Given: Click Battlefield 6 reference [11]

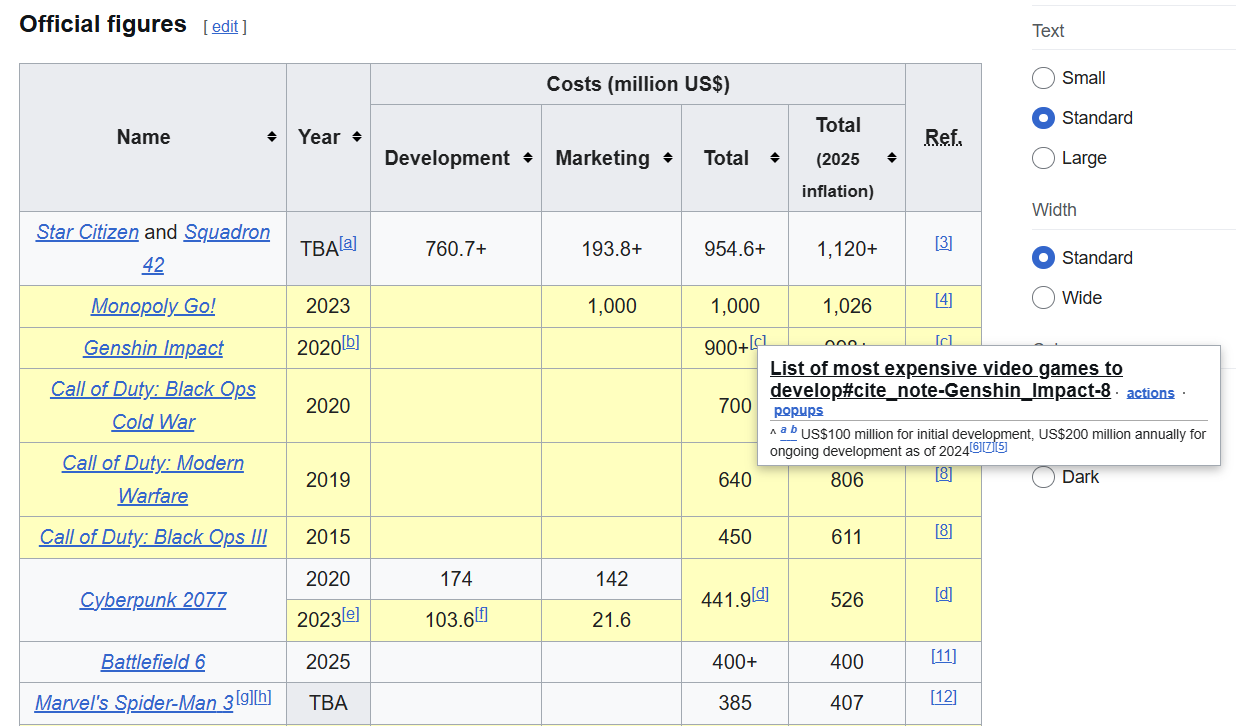Looking at the screenshot, I should pos(943,655).
